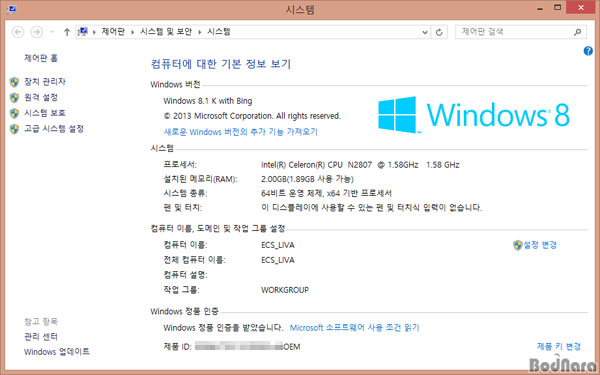
Task: Click the shield icon beside 고급 시스템 설정
Action: pyautogui.click(x=15, y=129)
